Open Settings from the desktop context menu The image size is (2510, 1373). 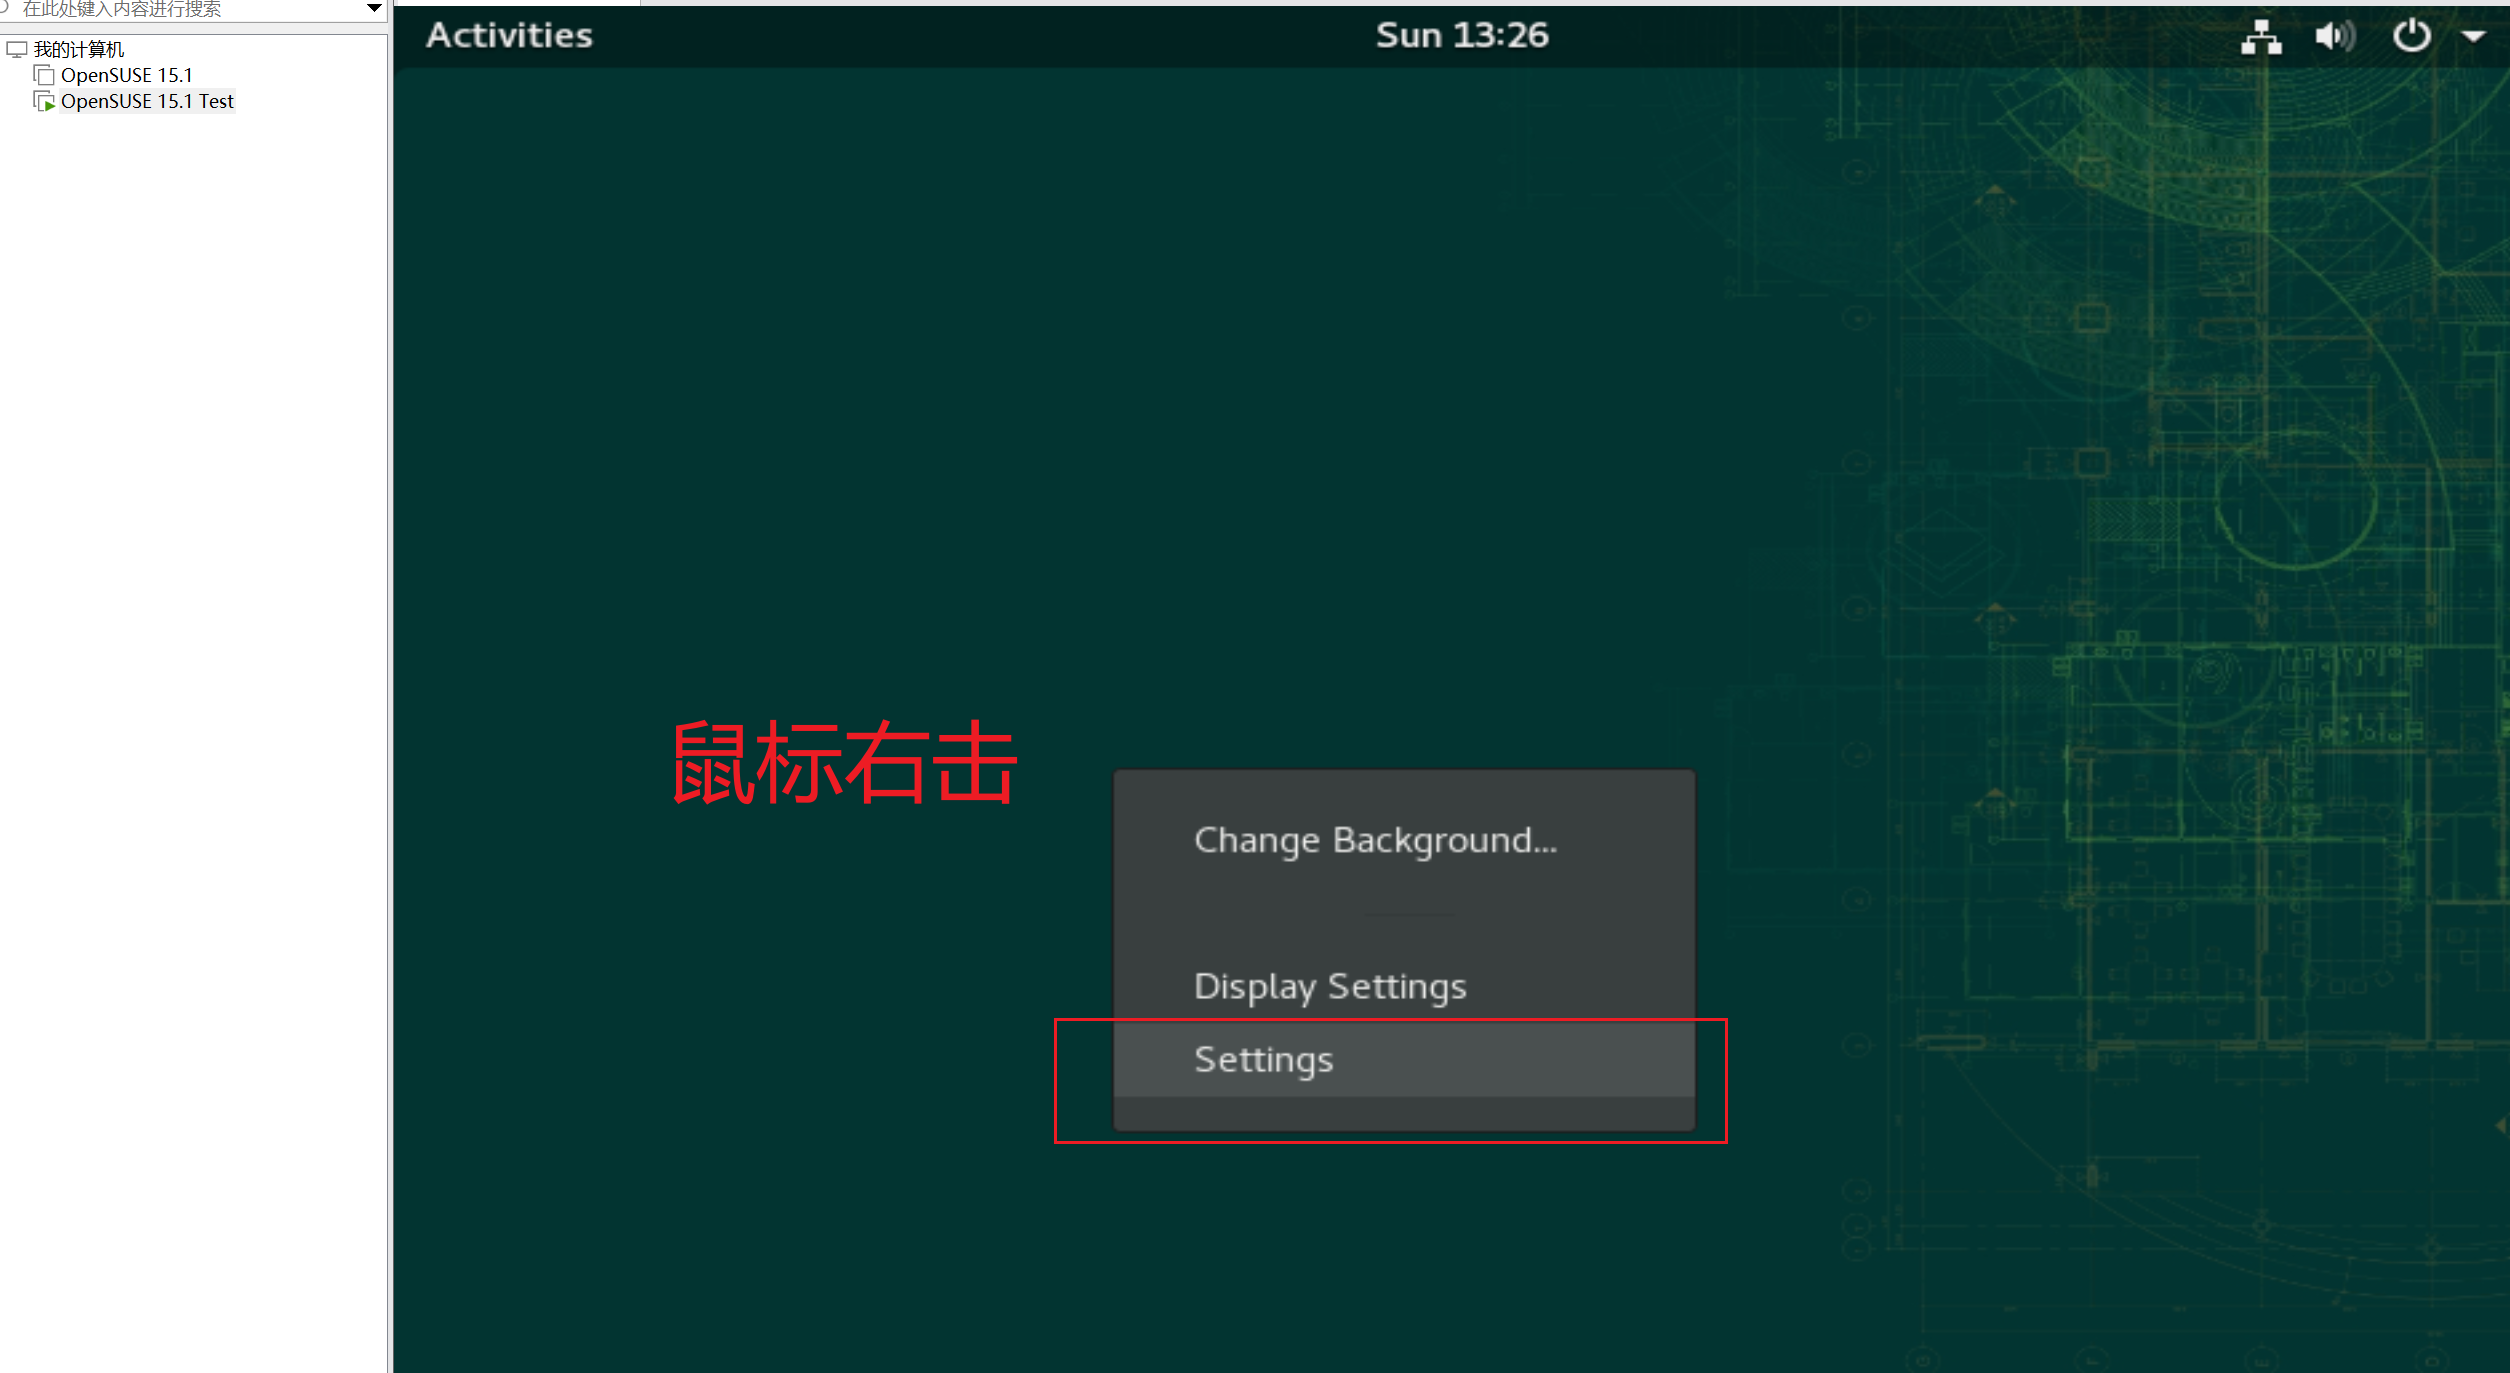[x=1263, y=1059]
